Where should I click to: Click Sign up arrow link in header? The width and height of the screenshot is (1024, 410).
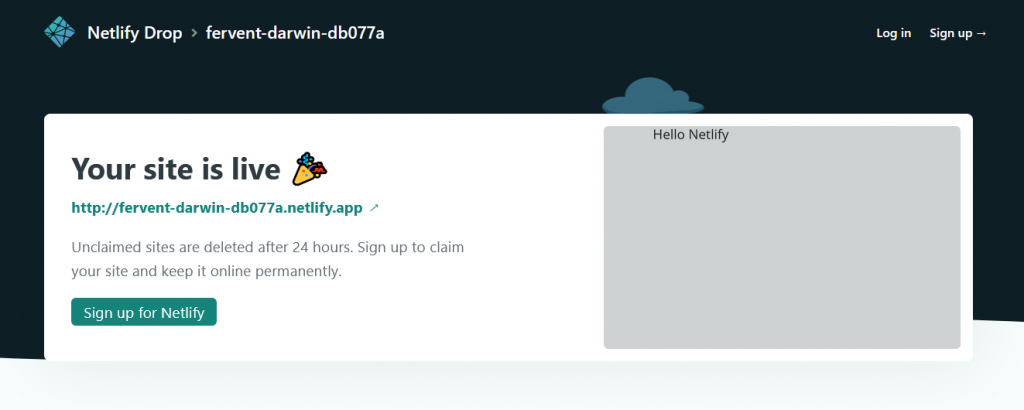tap(958, 33)
